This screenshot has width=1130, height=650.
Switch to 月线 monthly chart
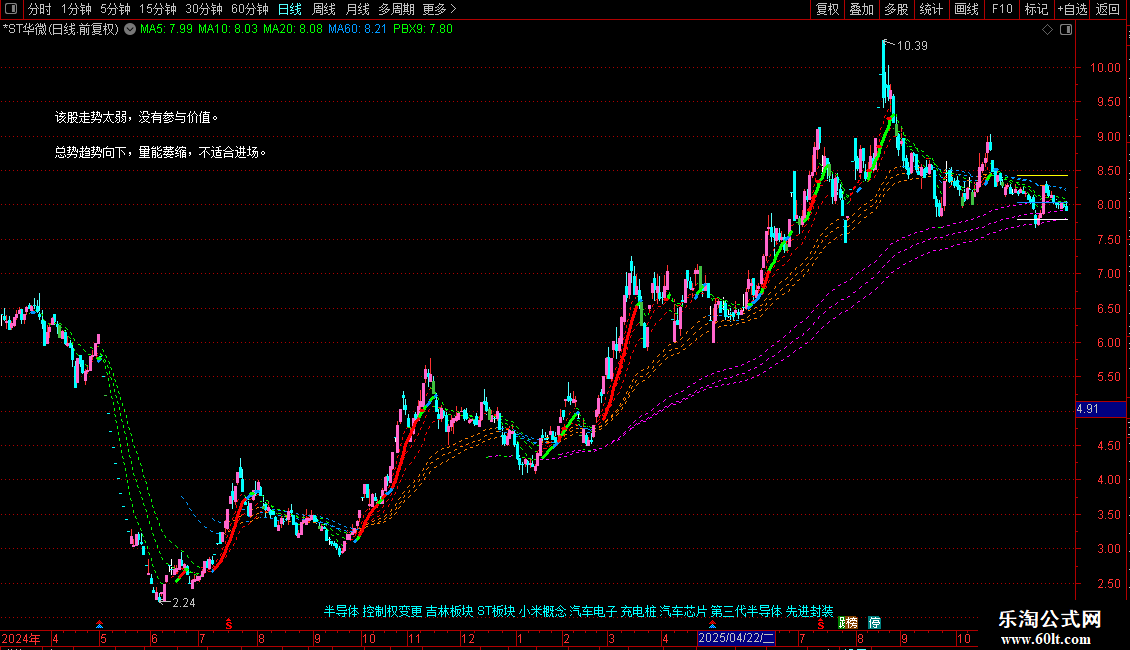(357, 9)
